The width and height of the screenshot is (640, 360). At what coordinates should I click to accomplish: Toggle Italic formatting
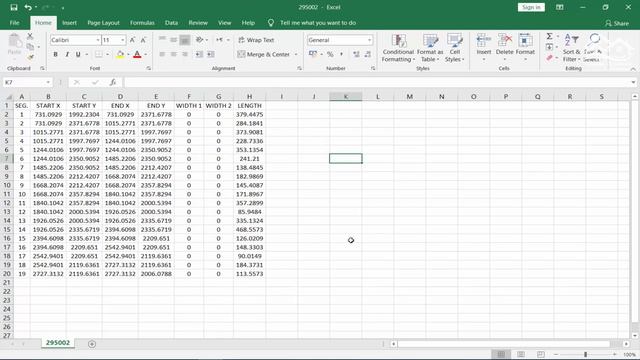coord(67,54)
